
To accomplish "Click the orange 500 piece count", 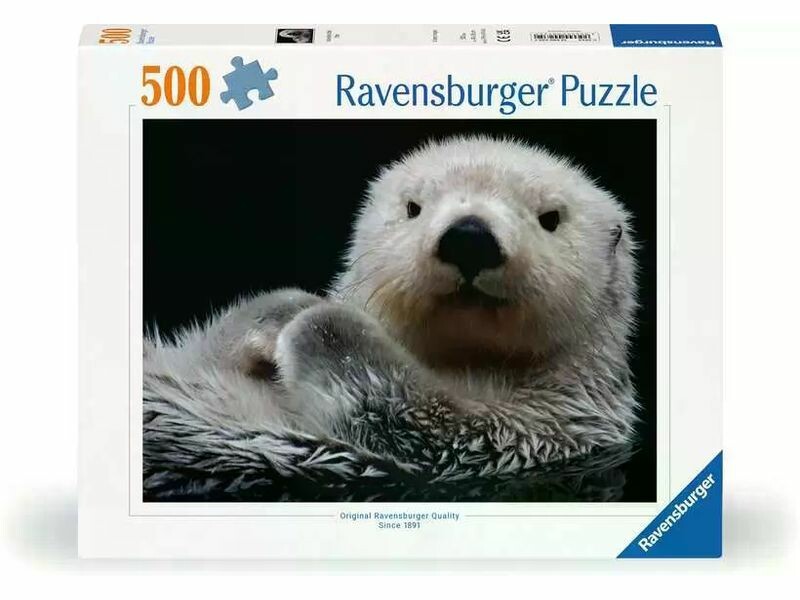I will tap(175, 88).
